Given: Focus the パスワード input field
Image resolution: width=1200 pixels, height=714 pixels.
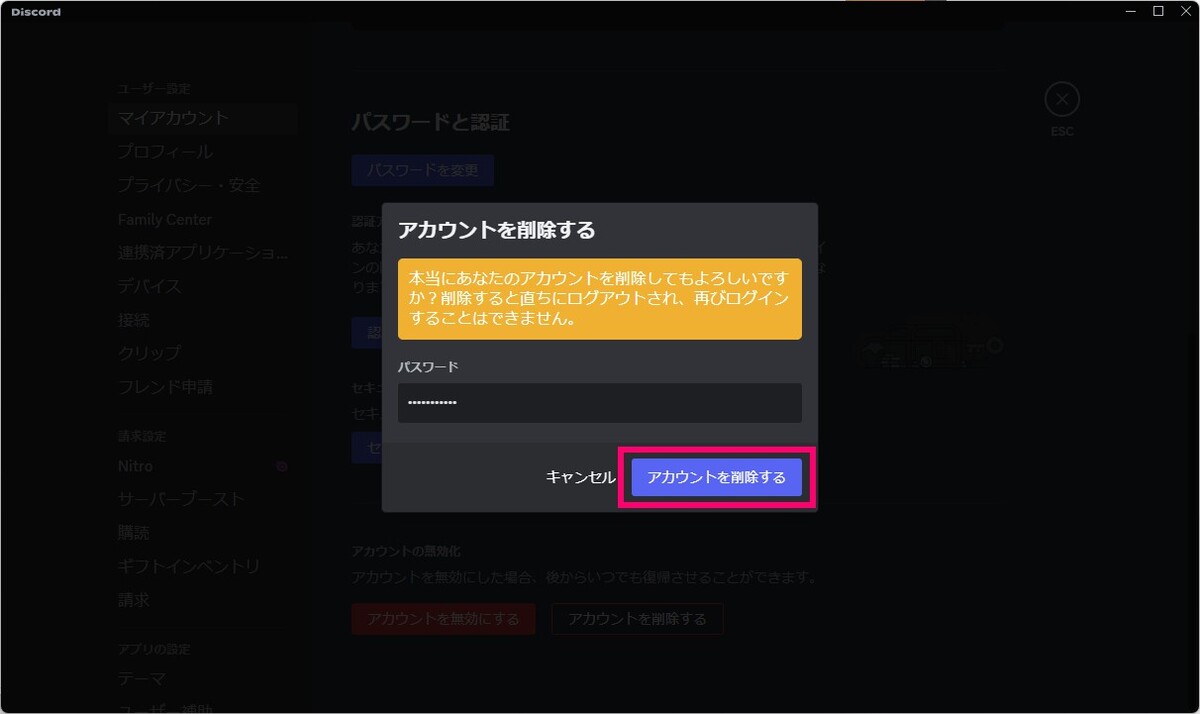Looking at the screenshot, I should pos(600,403).
